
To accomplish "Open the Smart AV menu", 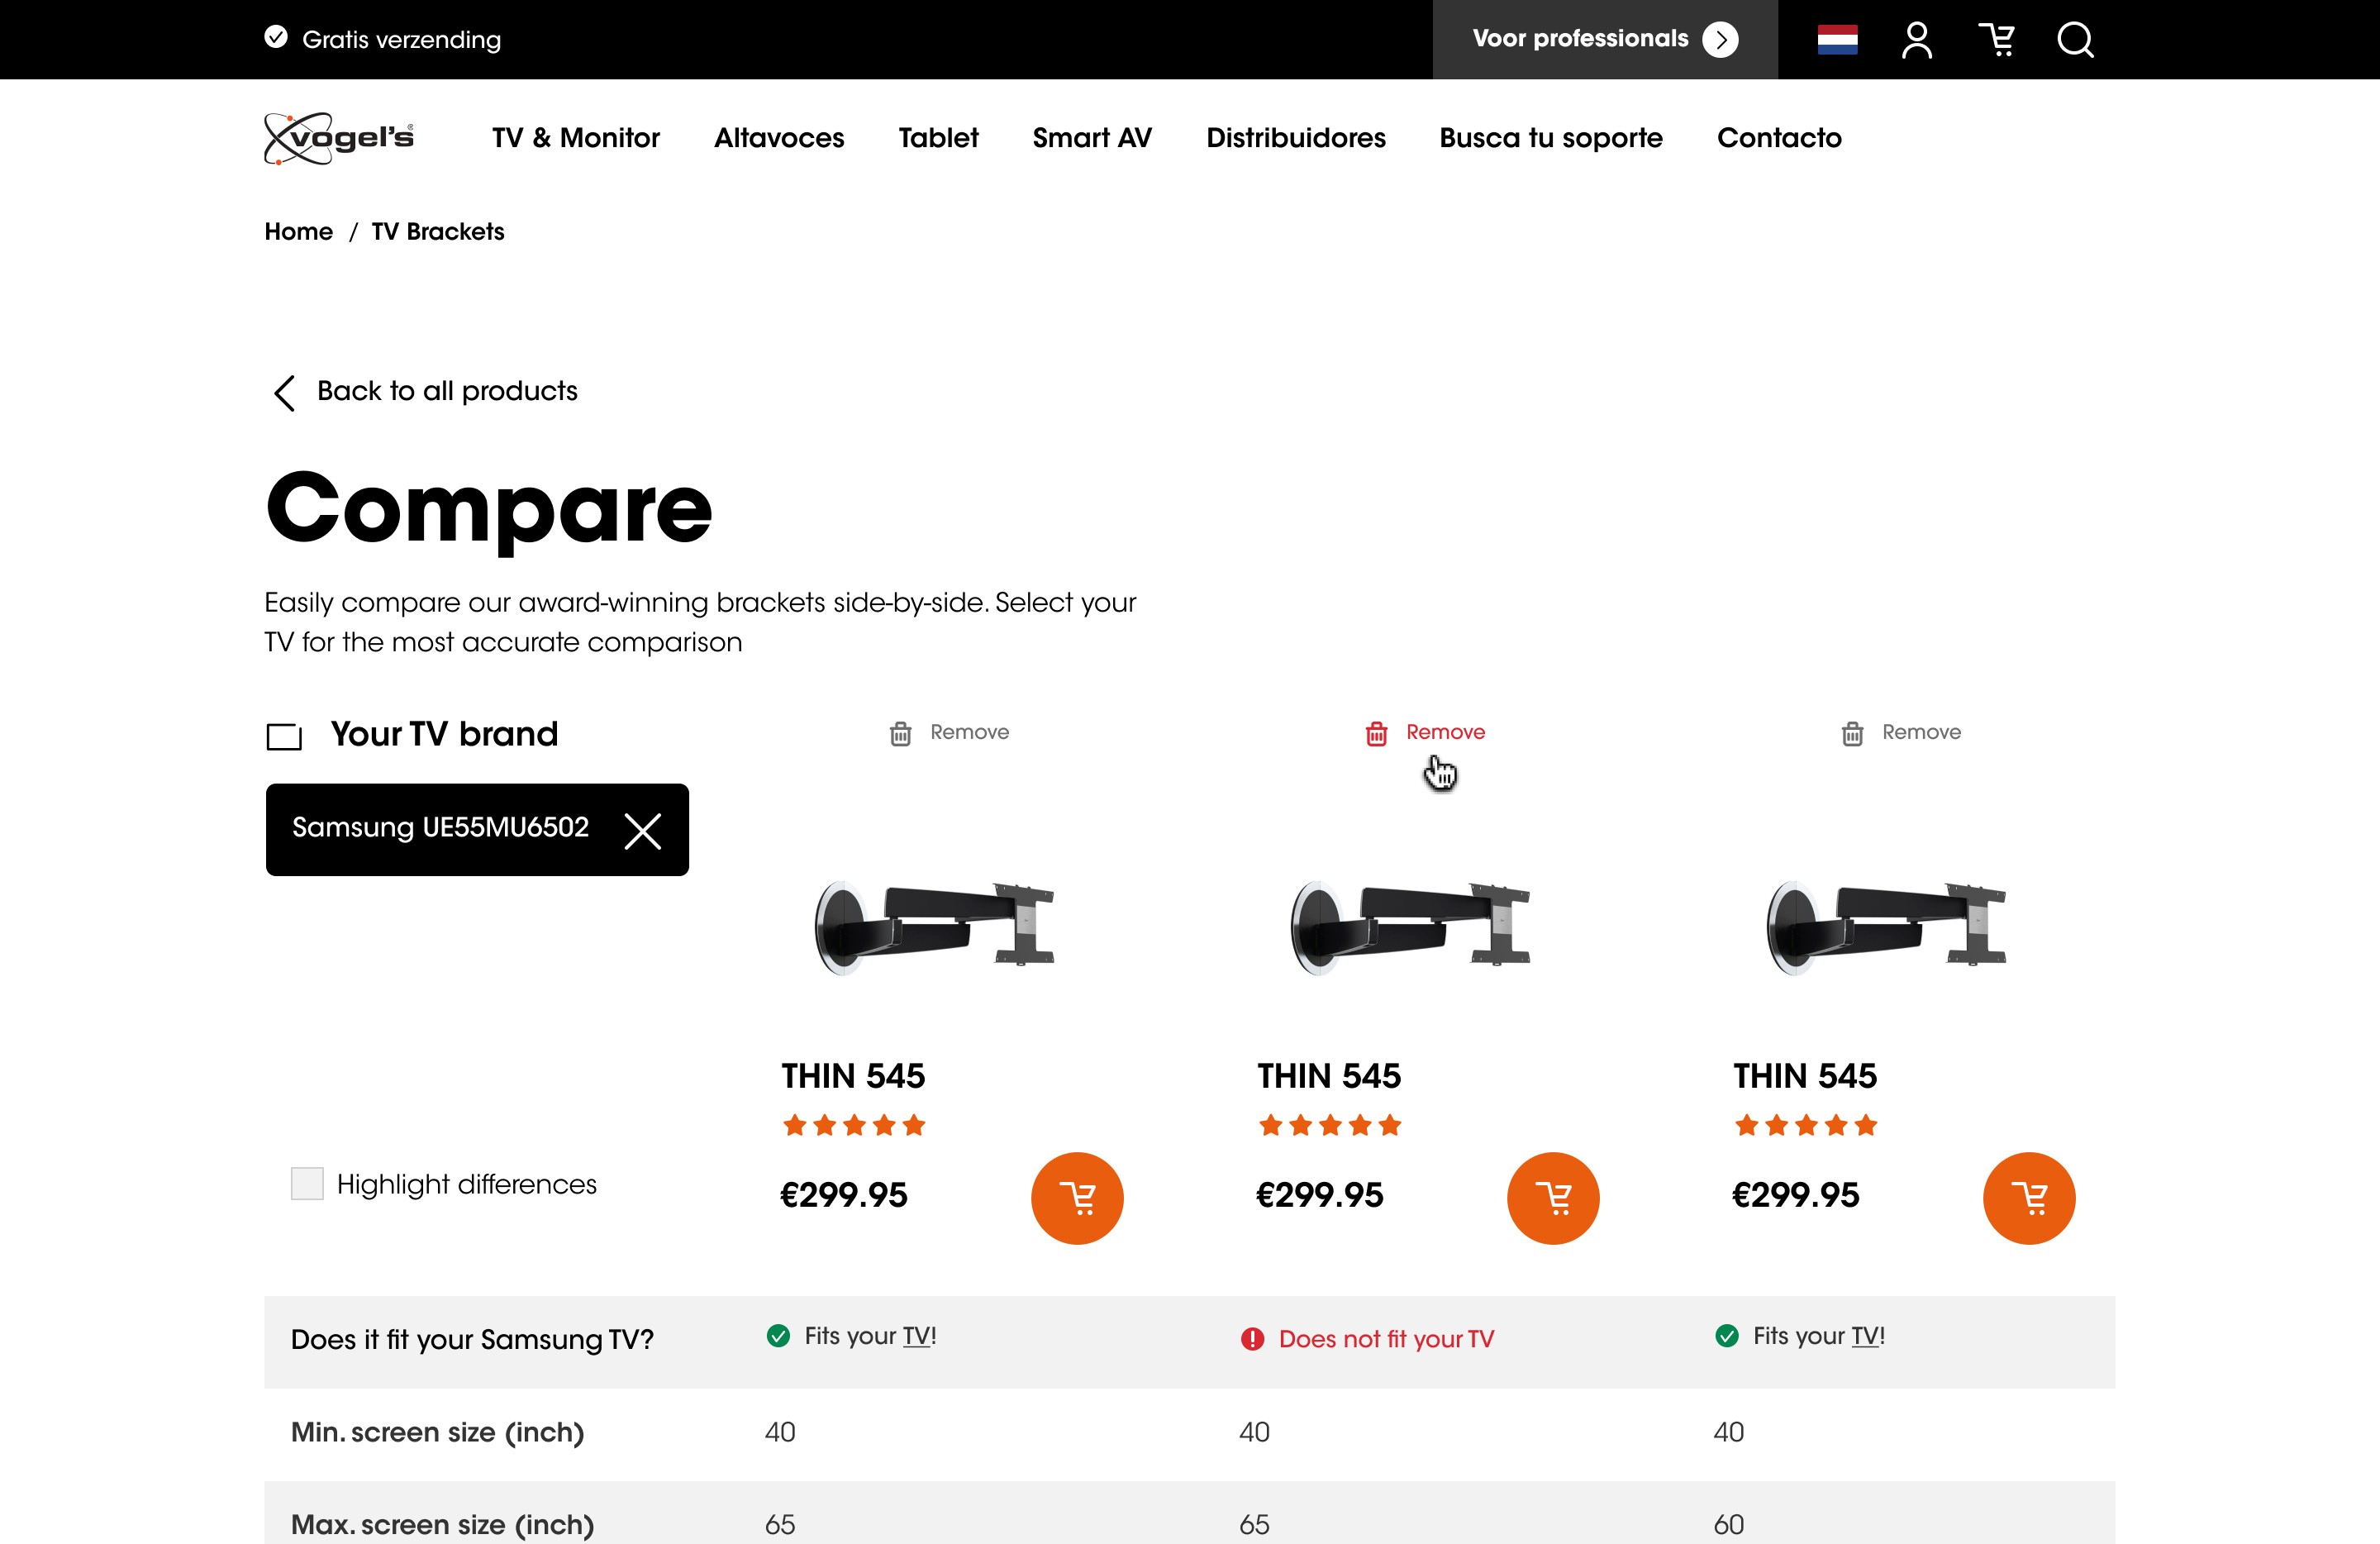I will [1092, 138].
